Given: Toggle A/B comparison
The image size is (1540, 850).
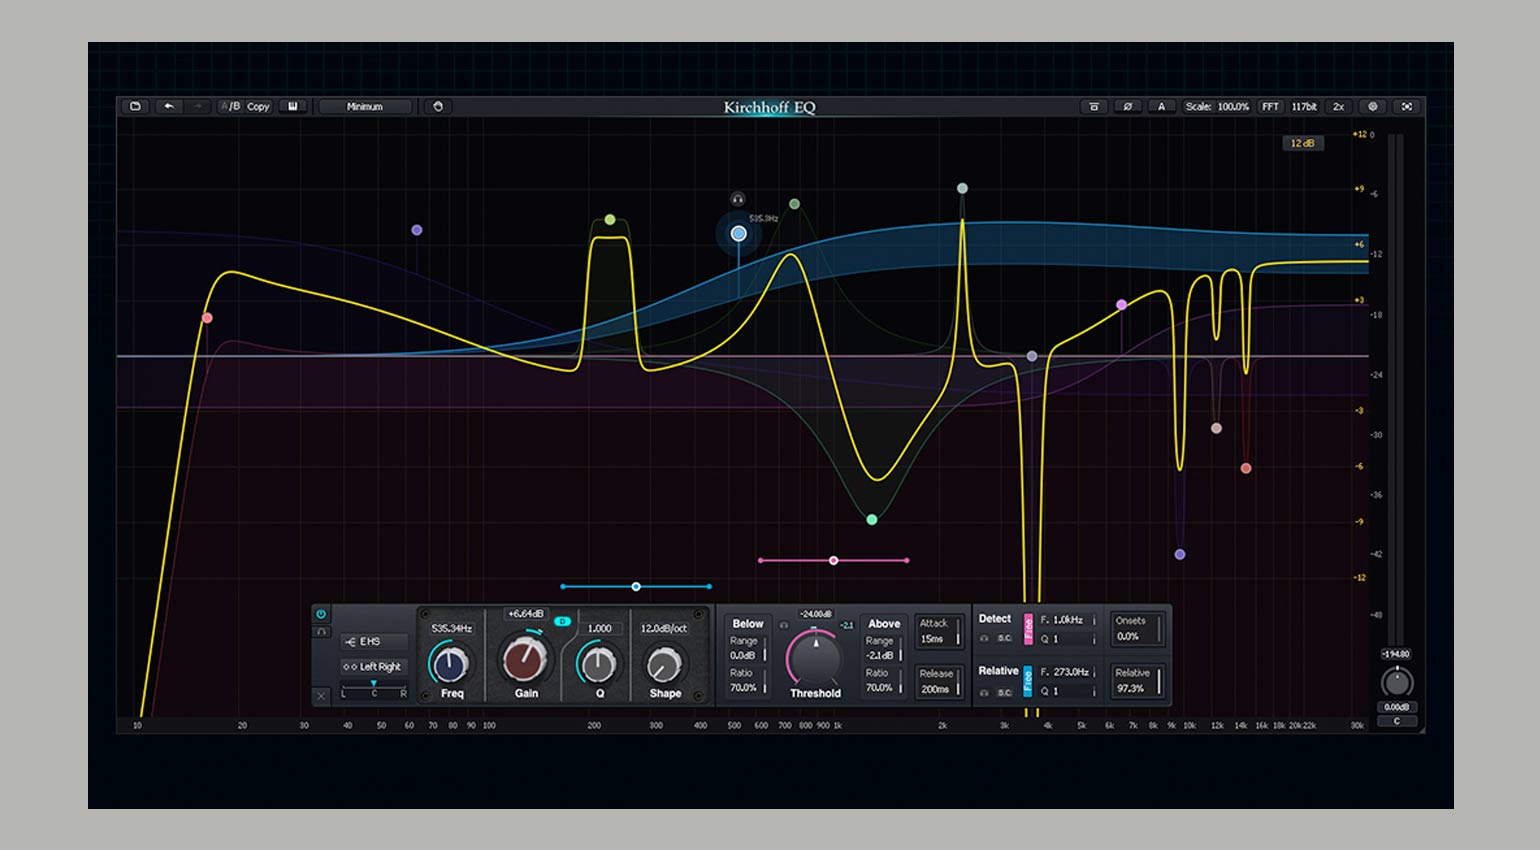Looking at the screenshot, I should coord(231,106).
